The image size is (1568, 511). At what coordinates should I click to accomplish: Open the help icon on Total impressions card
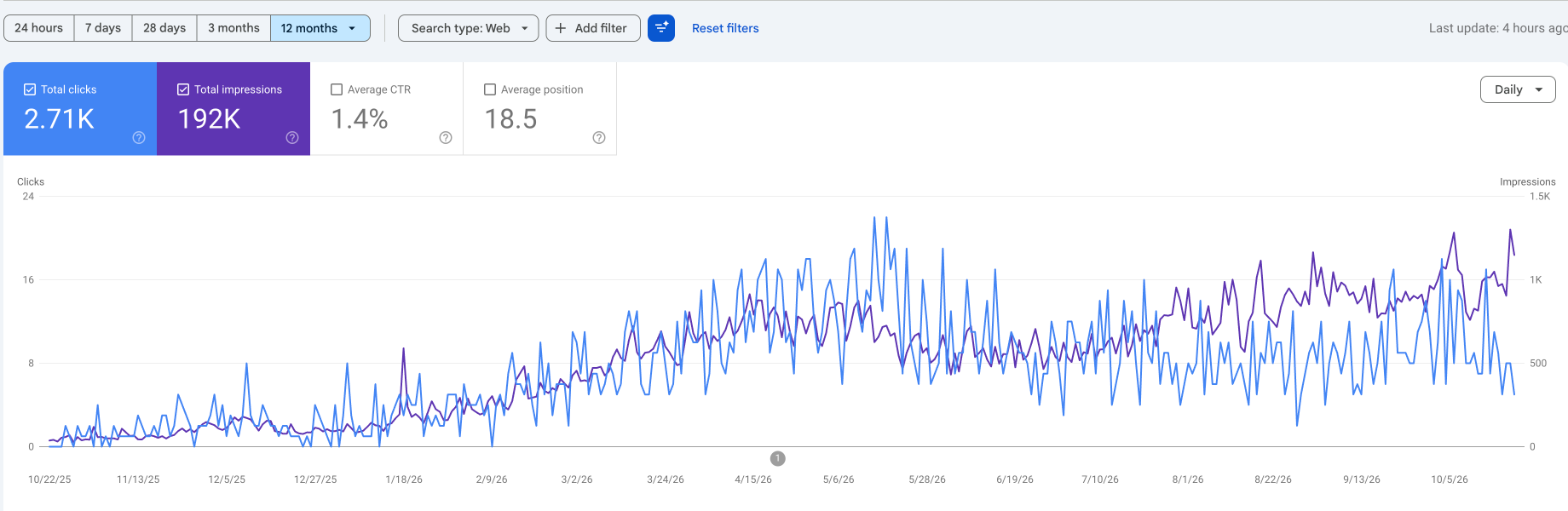pyautogui.click(x=292, y=138)
